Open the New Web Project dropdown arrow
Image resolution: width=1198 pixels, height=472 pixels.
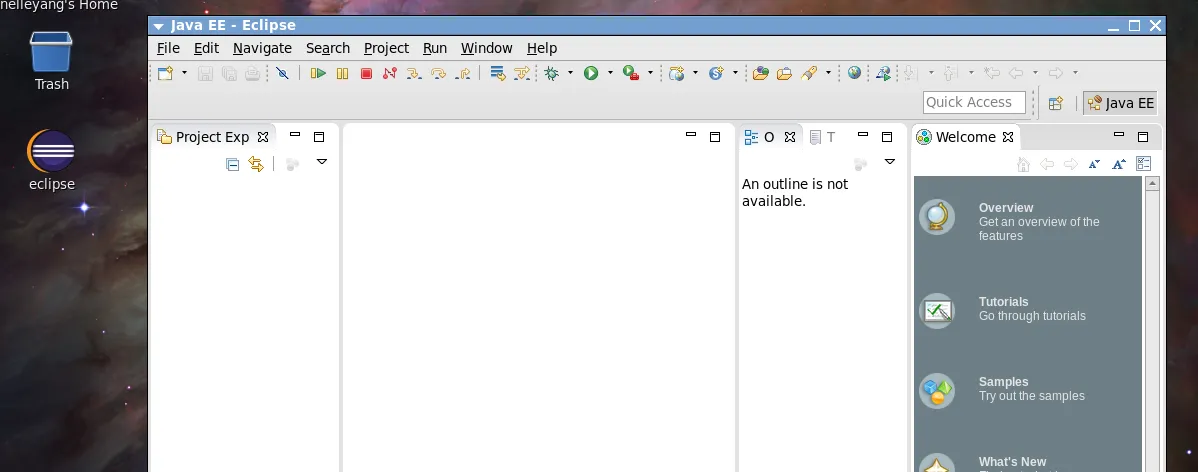coord(695,73)
